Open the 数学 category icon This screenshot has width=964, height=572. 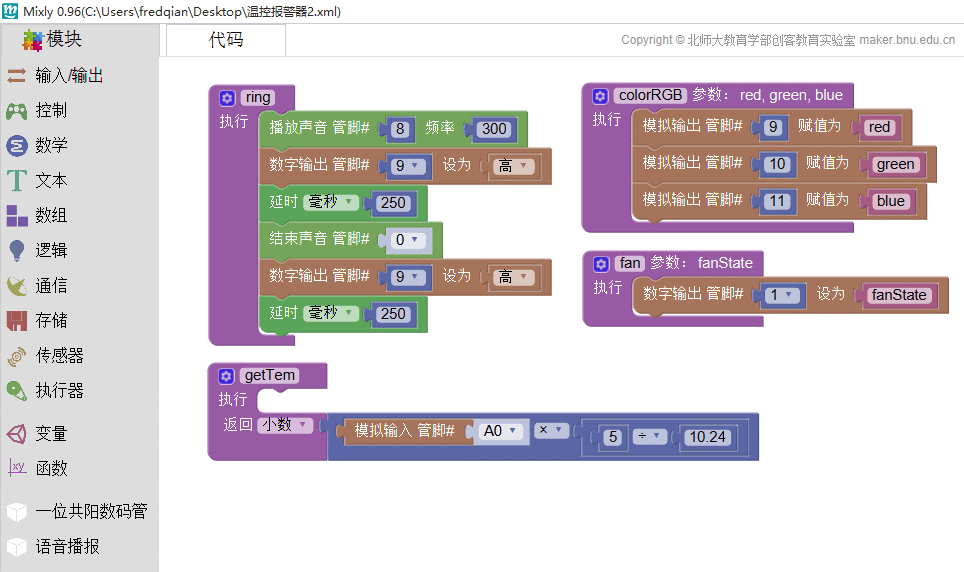click(17, 146)
